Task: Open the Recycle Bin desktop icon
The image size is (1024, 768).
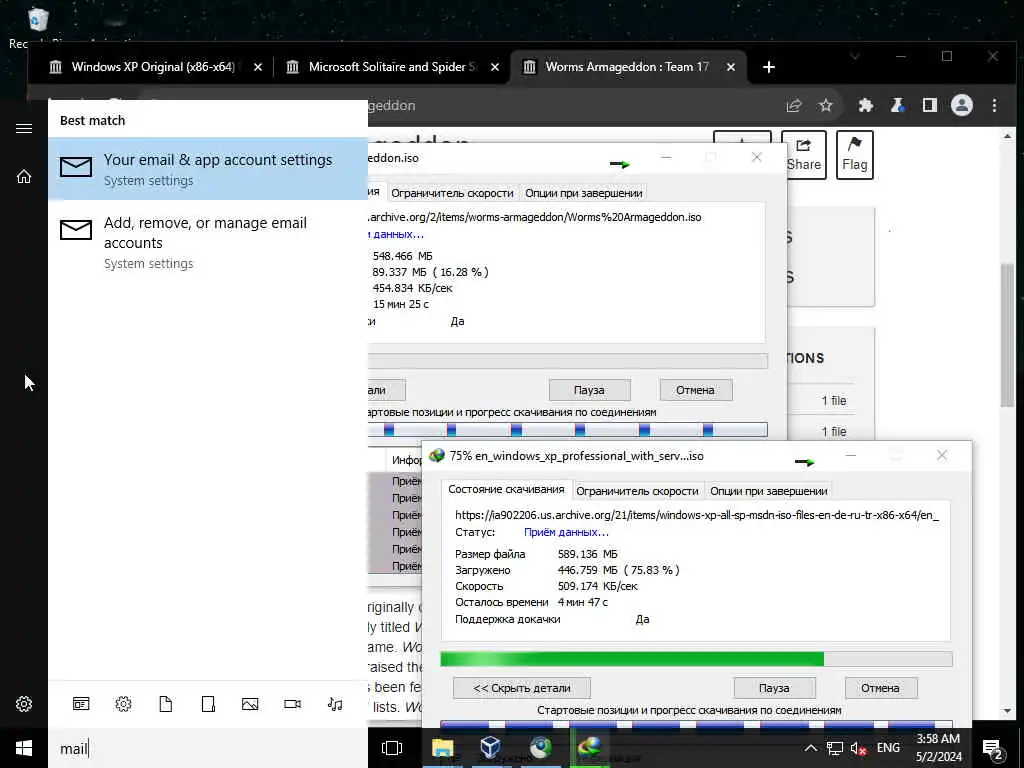Action: coord(39,20)
